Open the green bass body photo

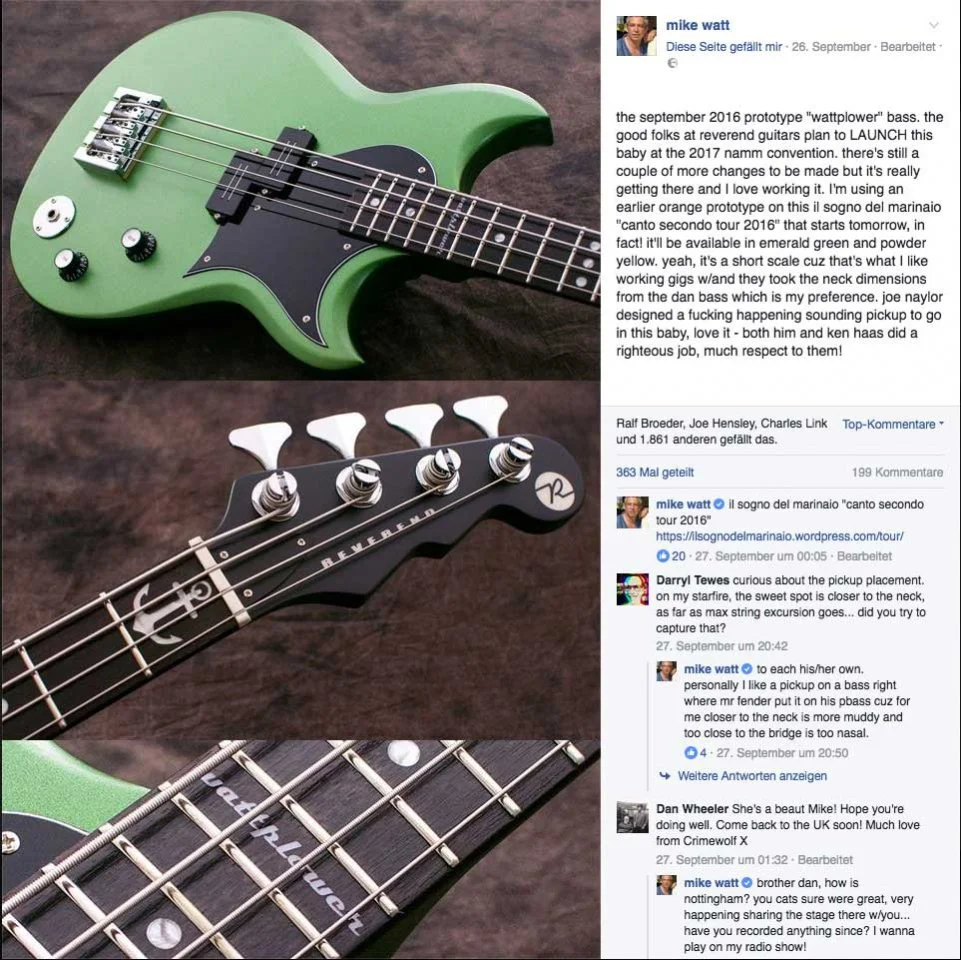click(300, 189)
